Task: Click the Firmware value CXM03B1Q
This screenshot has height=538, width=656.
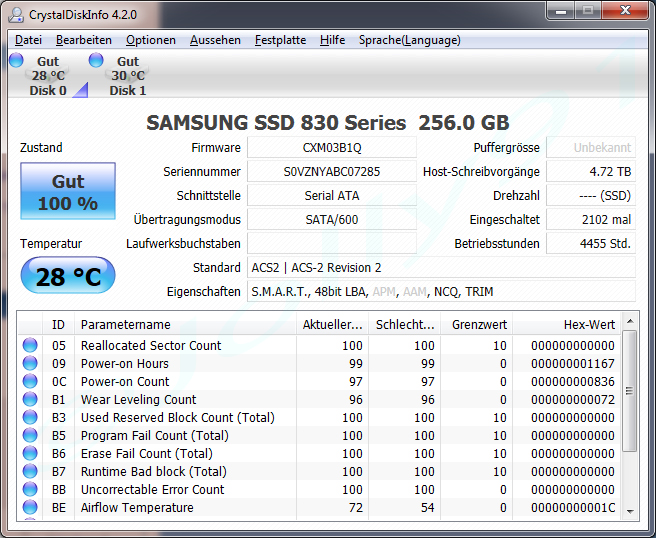Action: click(x=332, y=148)
